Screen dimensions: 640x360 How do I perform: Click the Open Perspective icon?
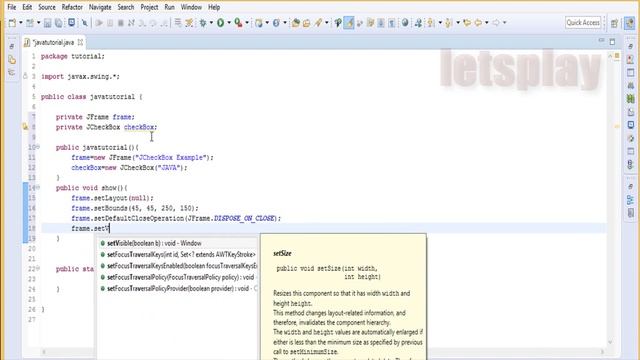(614, 23)
